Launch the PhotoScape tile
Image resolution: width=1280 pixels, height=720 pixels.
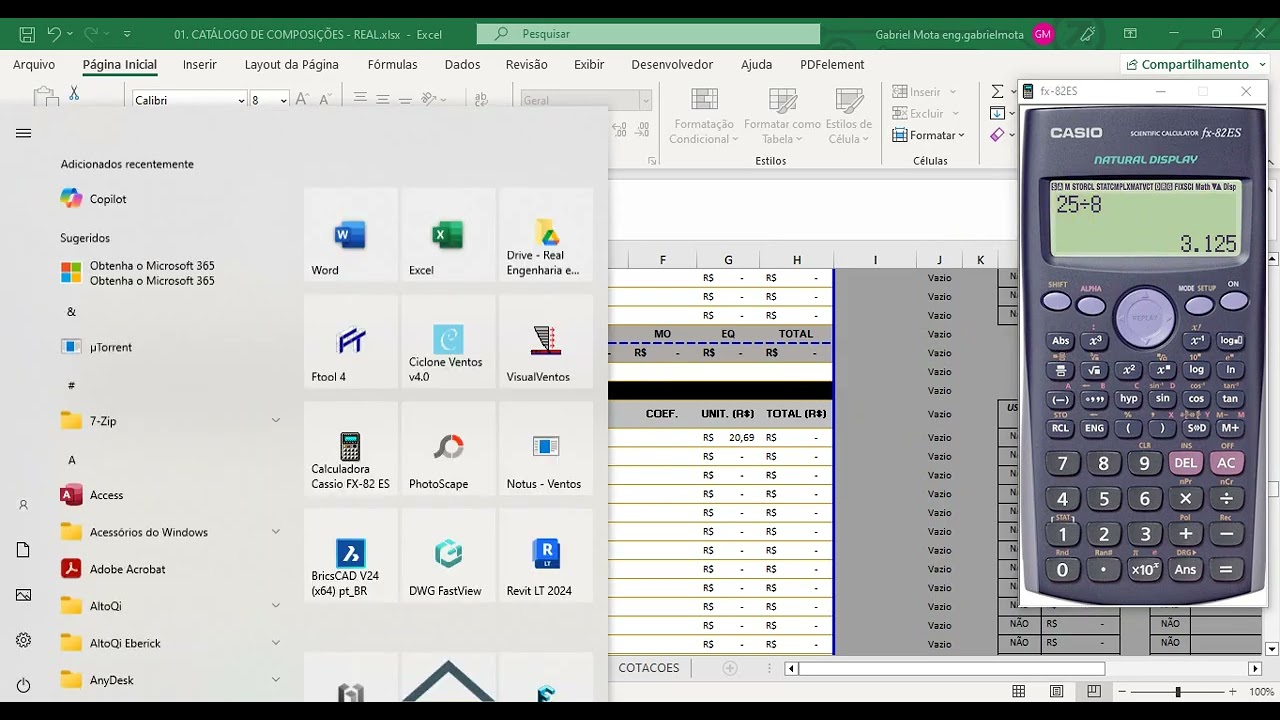447,449
